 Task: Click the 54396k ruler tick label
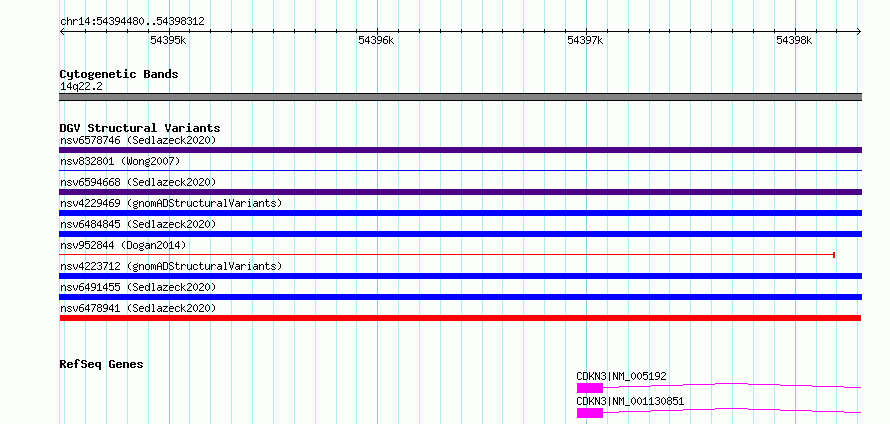tap(376, 40)
